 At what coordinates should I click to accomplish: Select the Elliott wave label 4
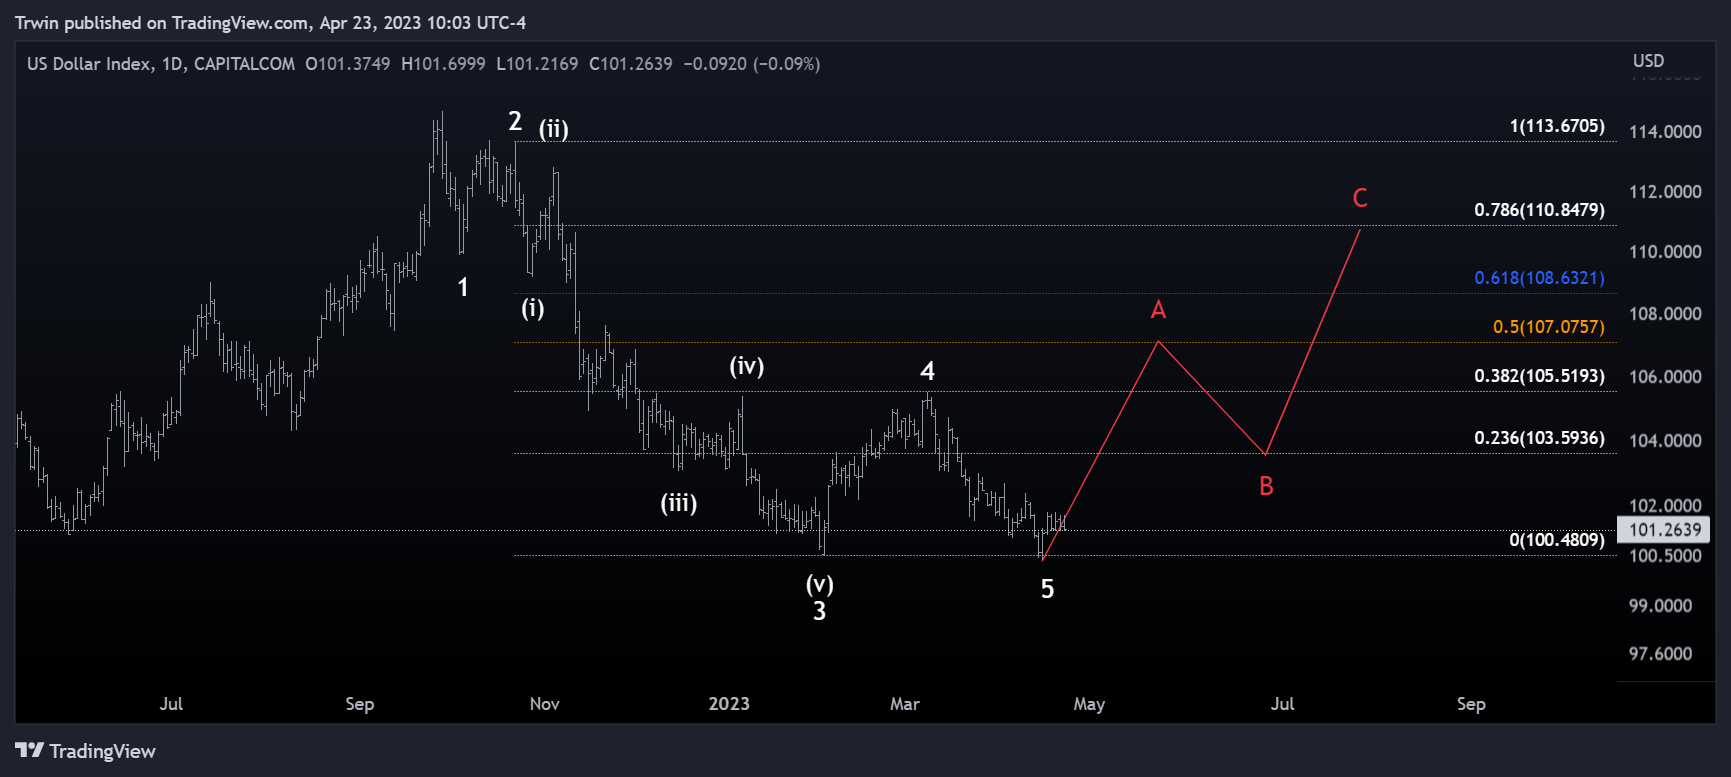(x=927, y=372)
